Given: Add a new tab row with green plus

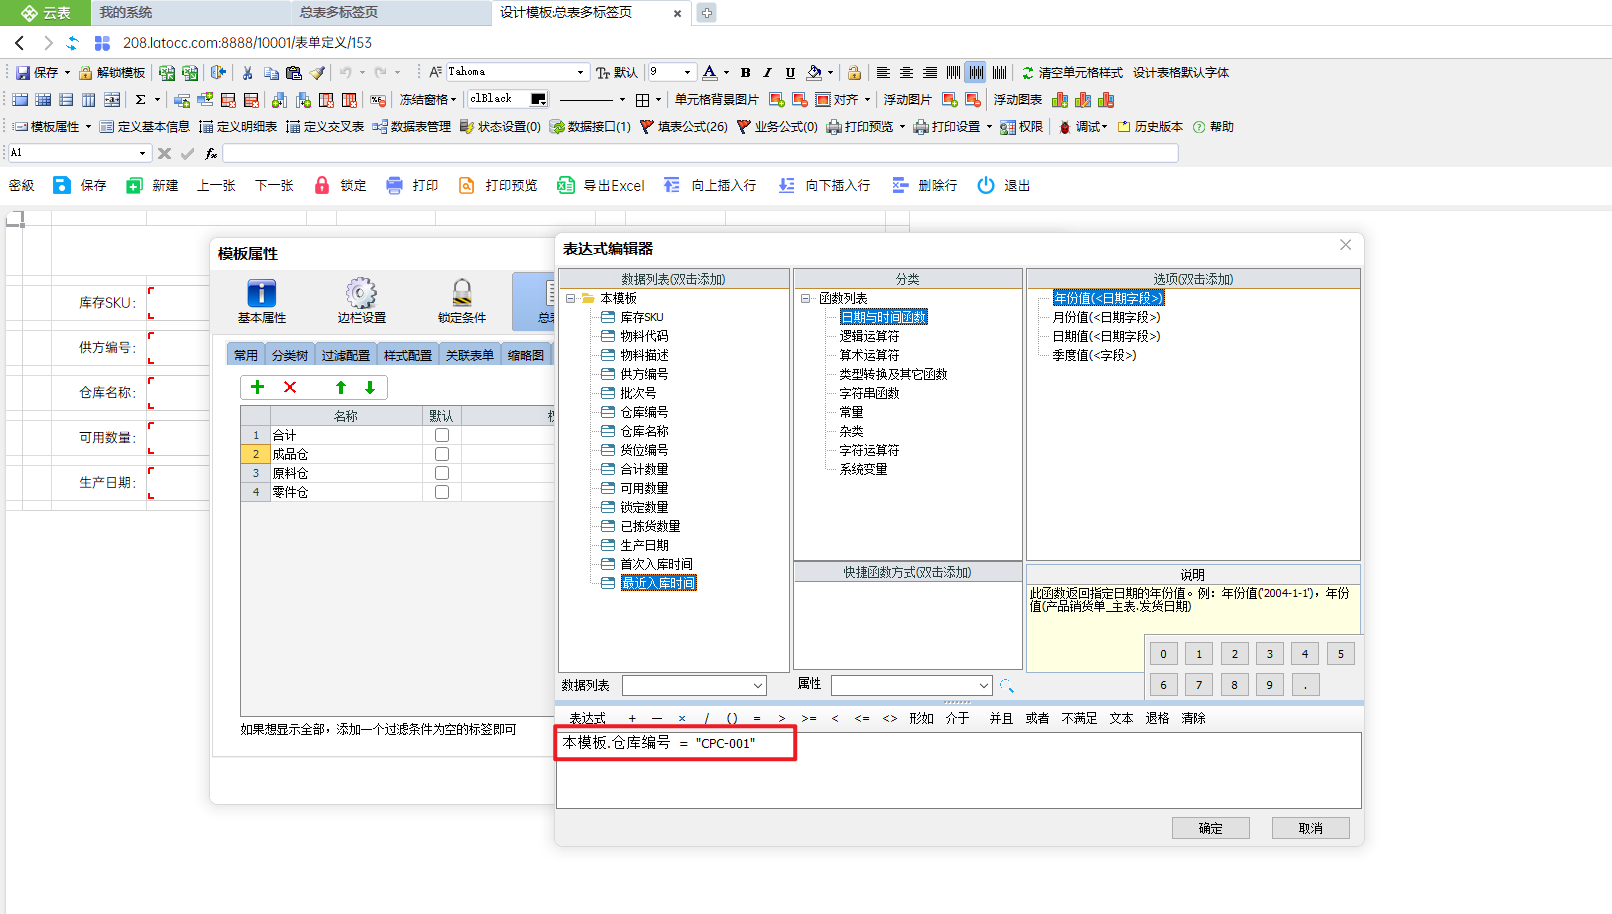Looking at the screenshot, I should (x=257, y=387).
